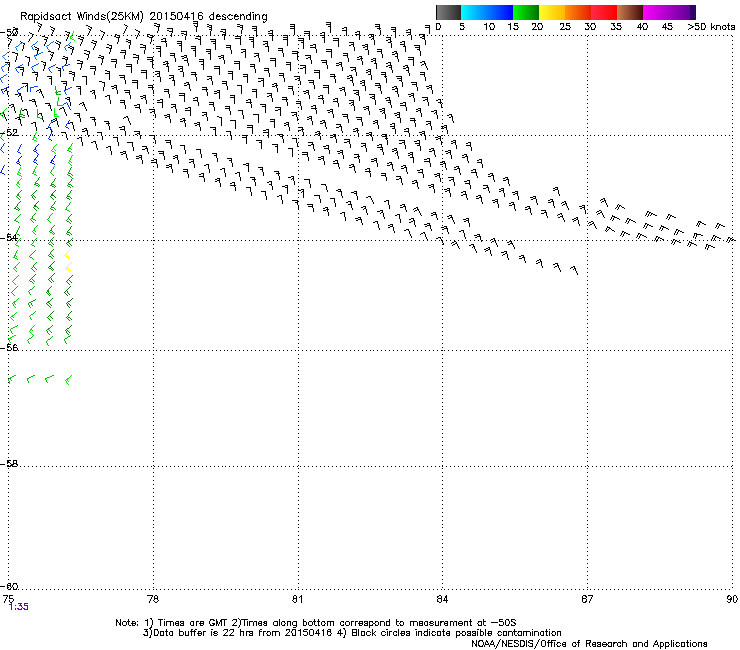Click the leftmost isolated green barb below -56
The width and height of the screenshot is (740, 650).
12,379
